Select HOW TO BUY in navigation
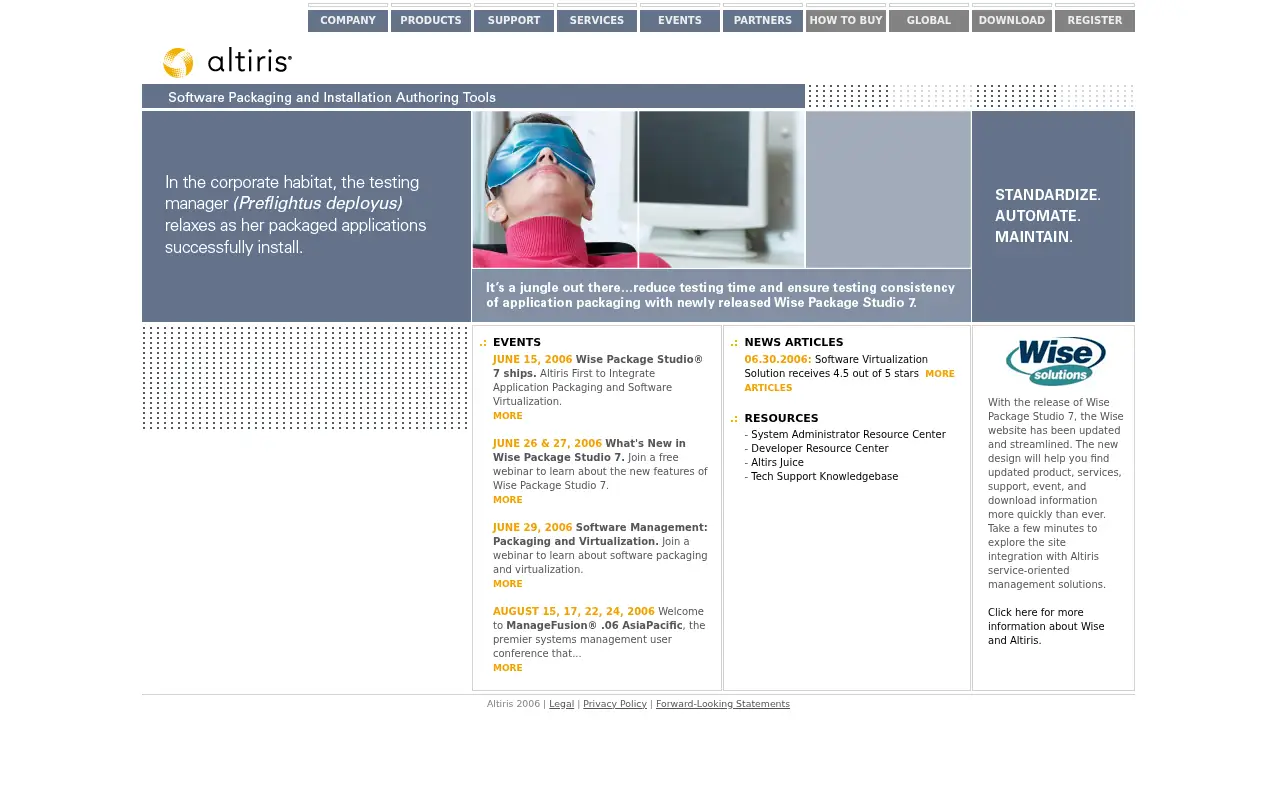Viewport: 1280px width, 800px height. (x=846, y=21)
